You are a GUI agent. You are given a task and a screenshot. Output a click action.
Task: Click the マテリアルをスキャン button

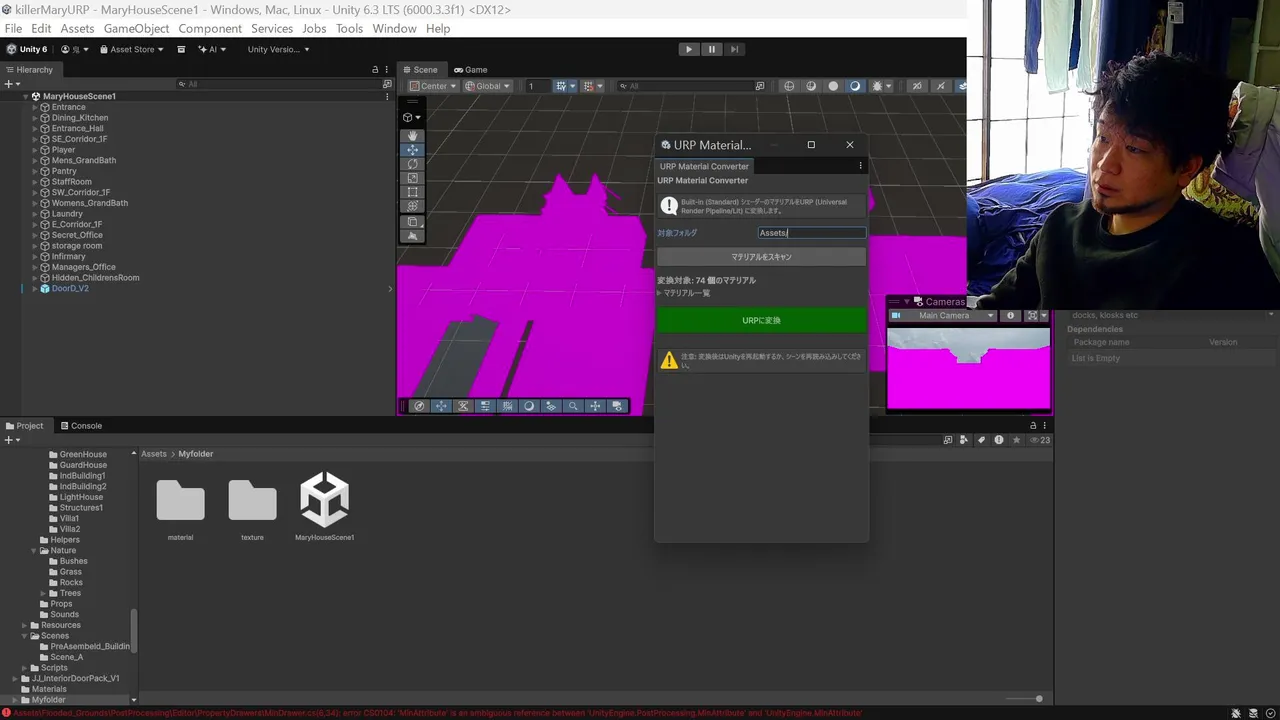[x=761, y=257]
